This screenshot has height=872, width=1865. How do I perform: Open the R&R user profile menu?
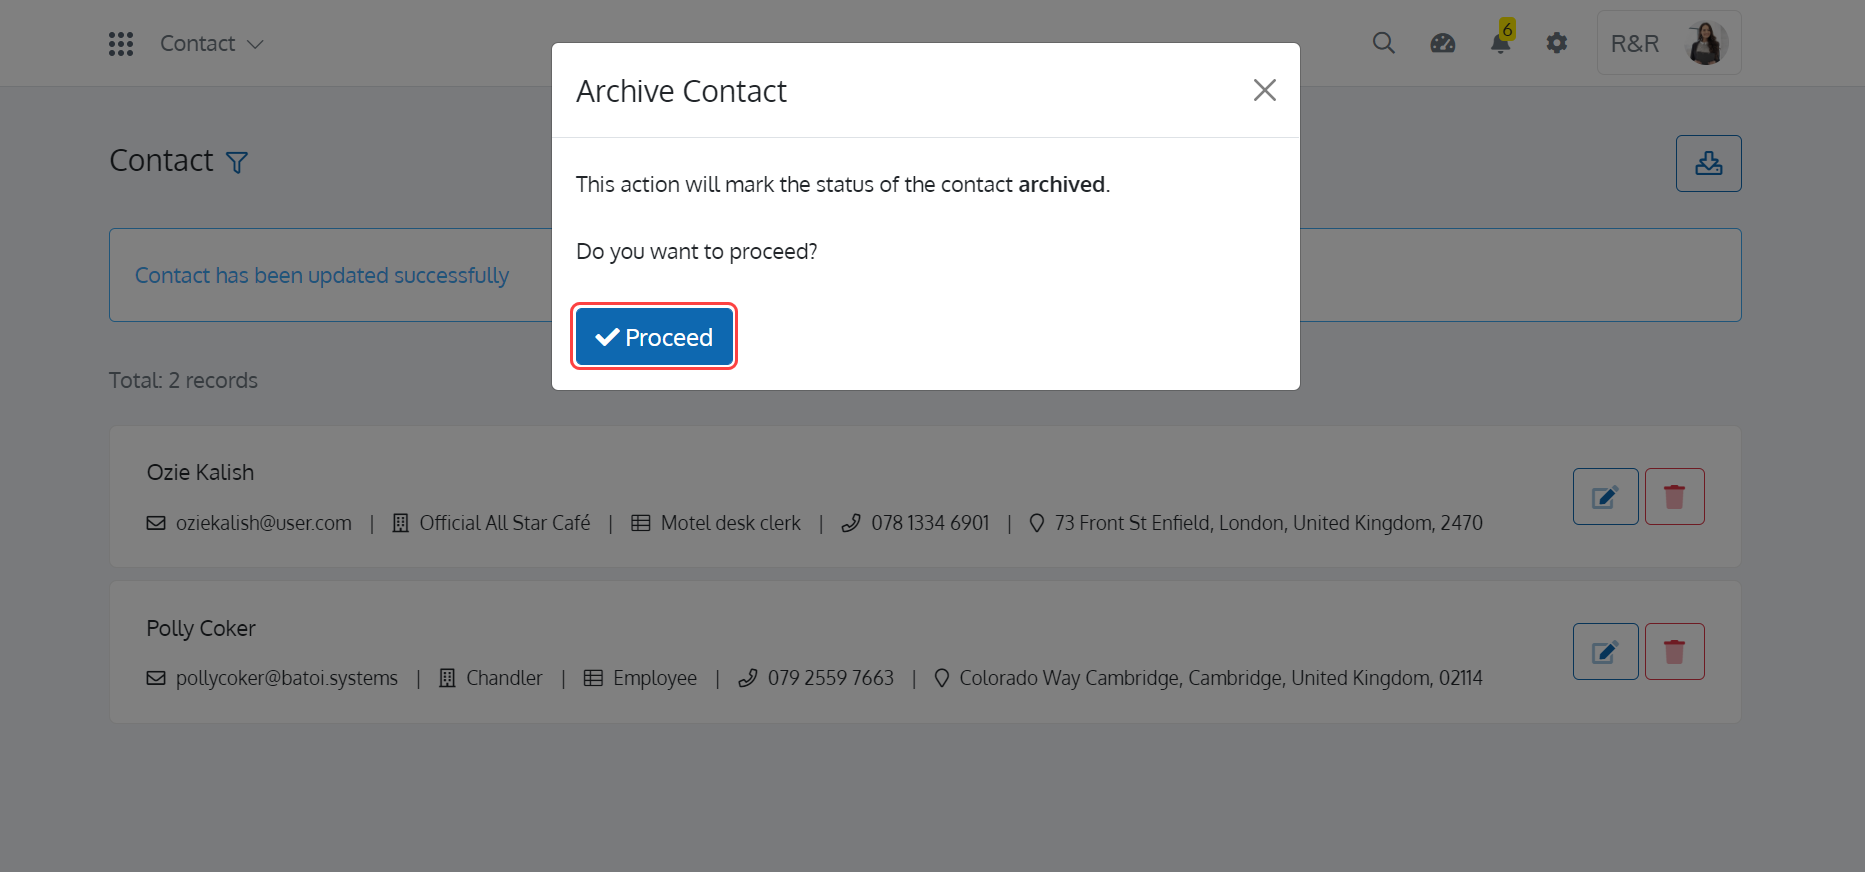(x=1669, y=43)
